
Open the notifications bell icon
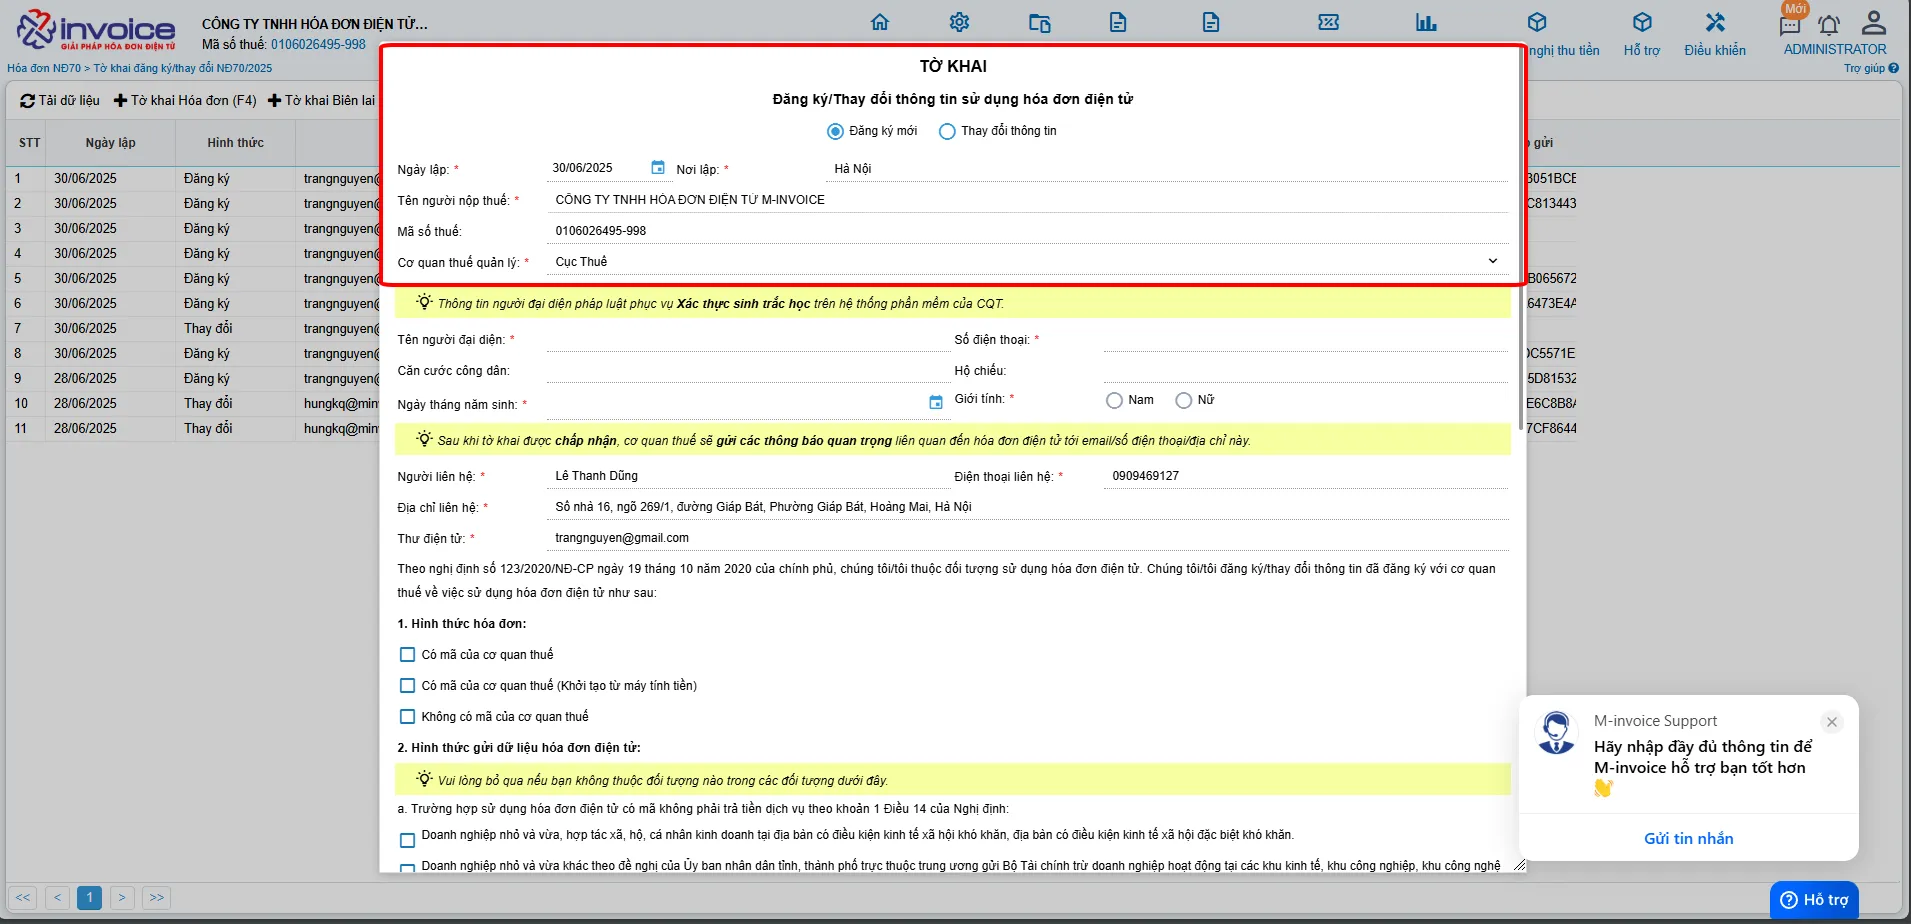[1829, 25]
